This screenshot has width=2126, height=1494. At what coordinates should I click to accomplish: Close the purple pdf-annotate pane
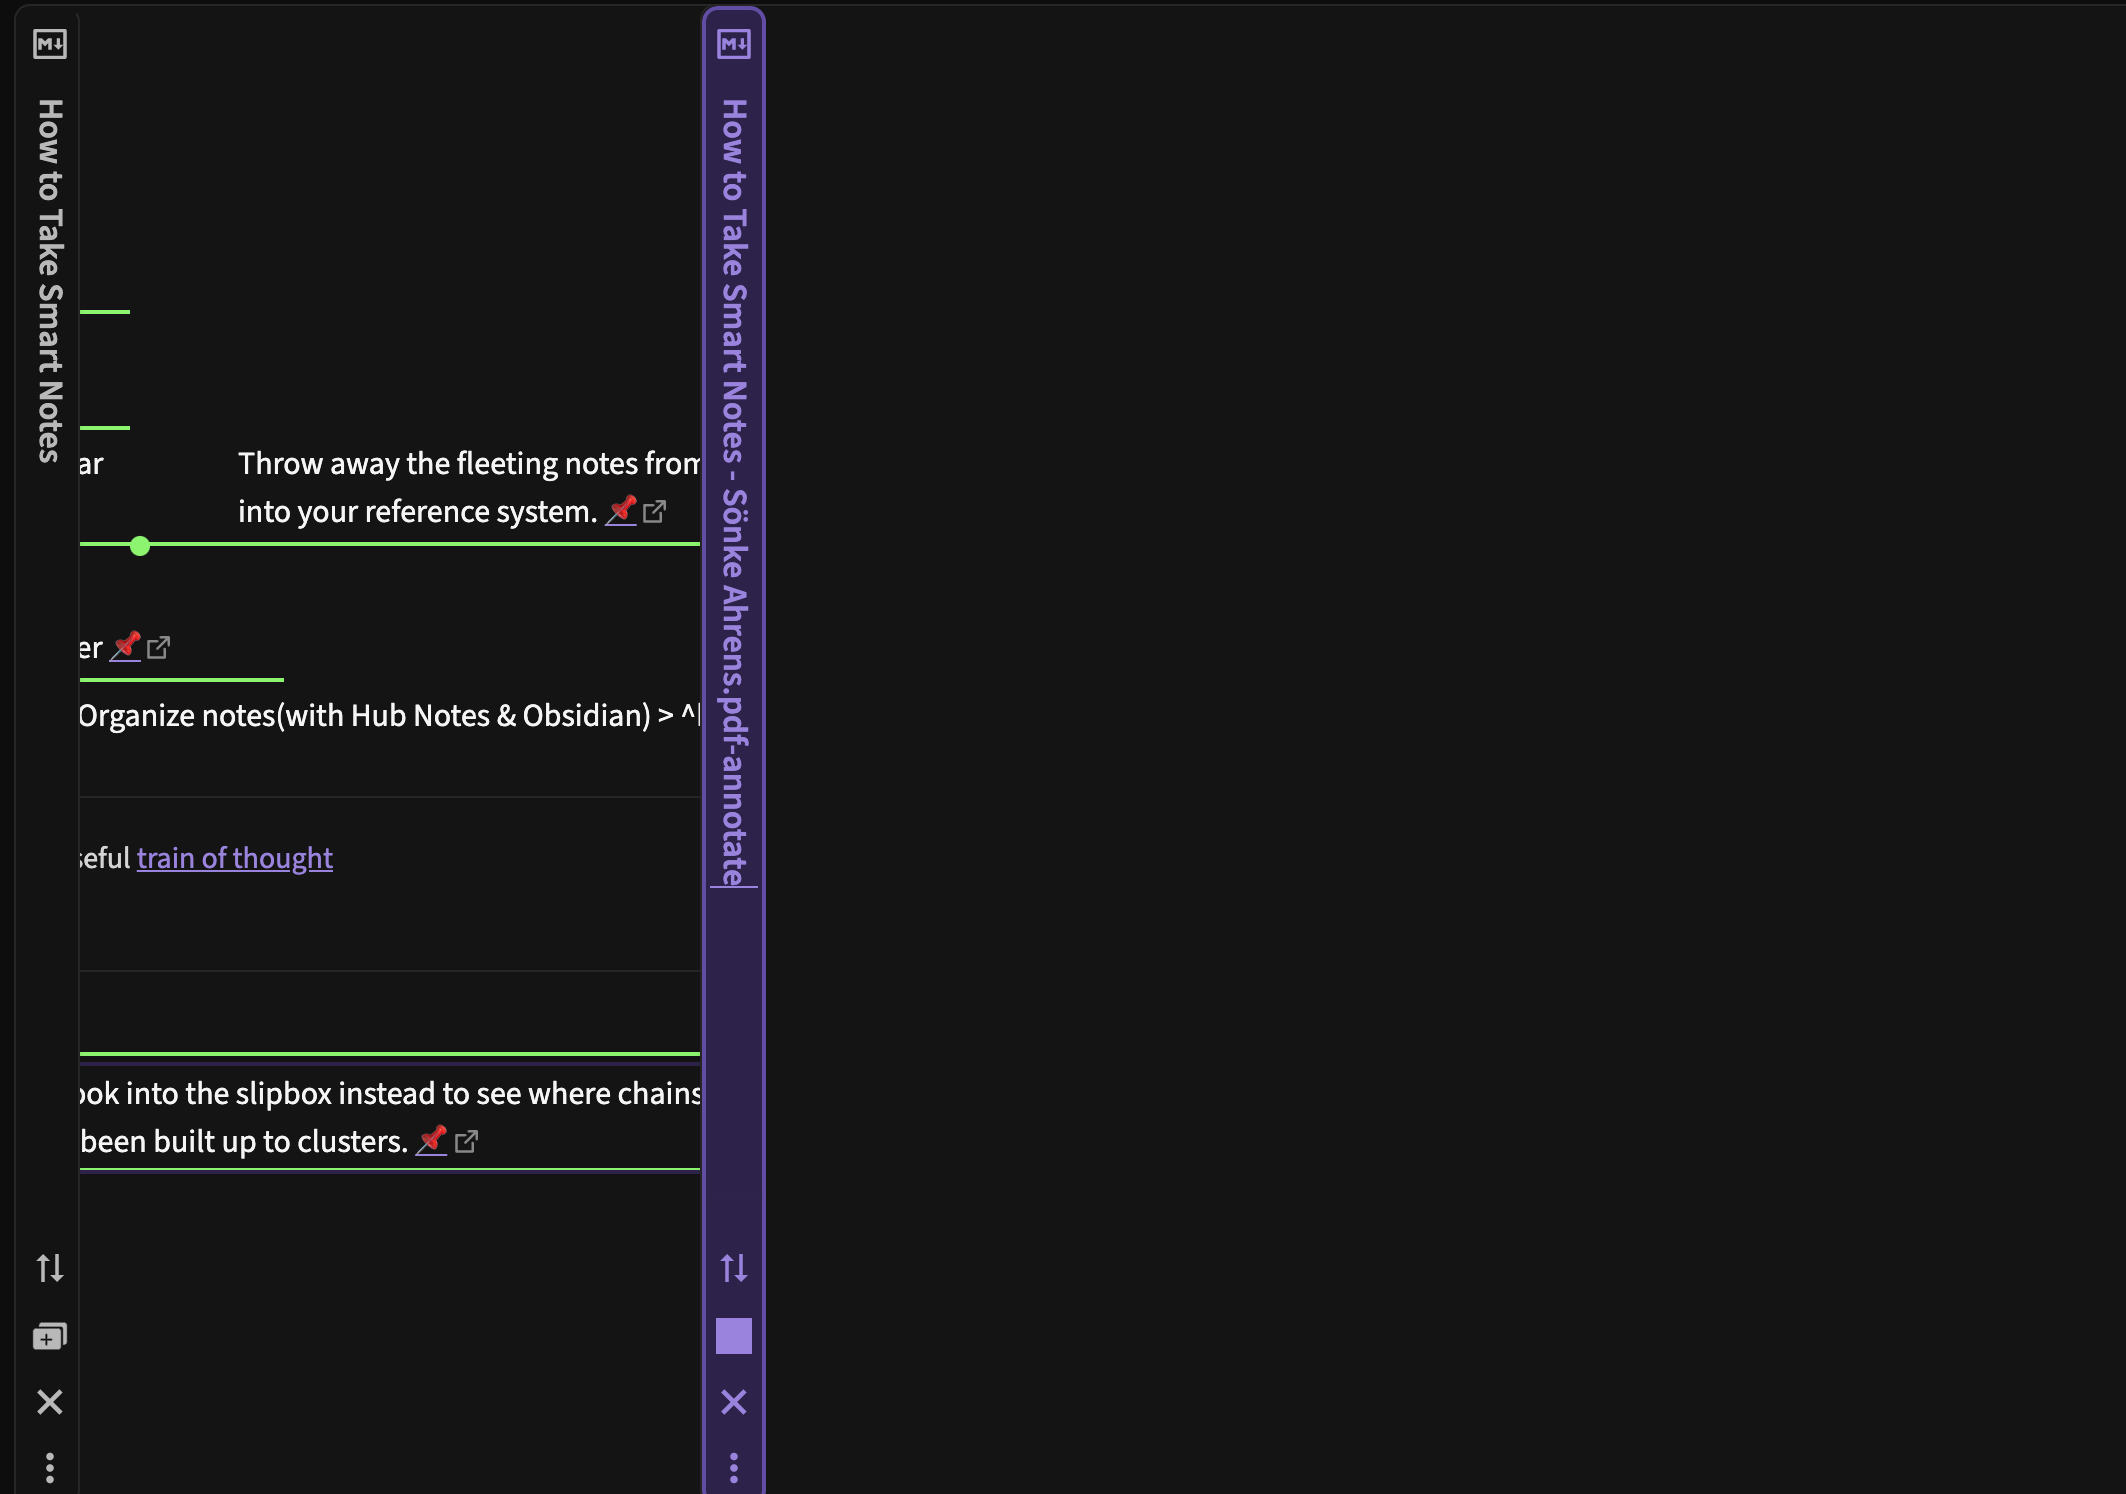[733, 1402]
